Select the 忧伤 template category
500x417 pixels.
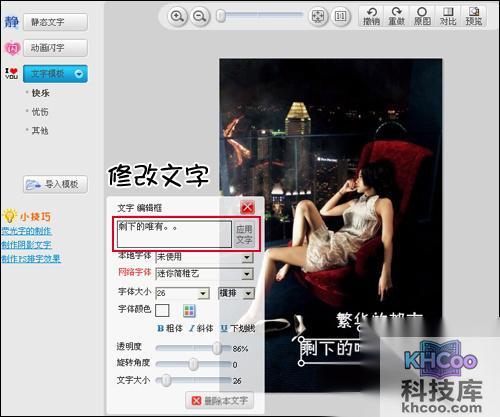(40, 112)
